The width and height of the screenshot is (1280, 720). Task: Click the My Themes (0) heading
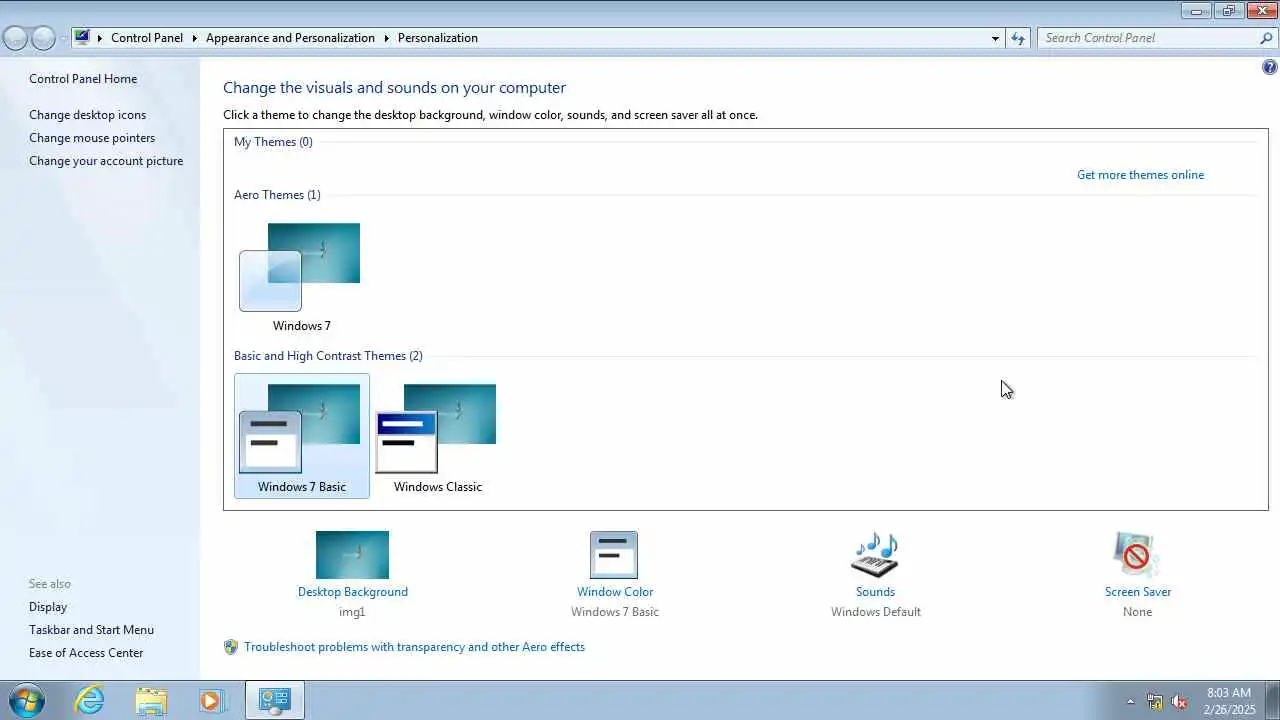click(x=273, y=142)
